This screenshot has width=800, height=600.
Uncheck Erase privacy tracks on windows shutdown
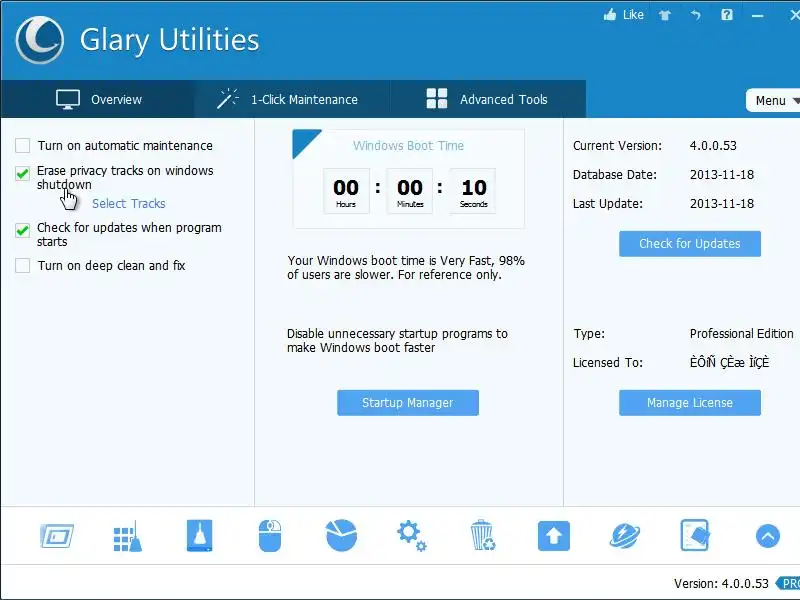[x=22, y=173]
